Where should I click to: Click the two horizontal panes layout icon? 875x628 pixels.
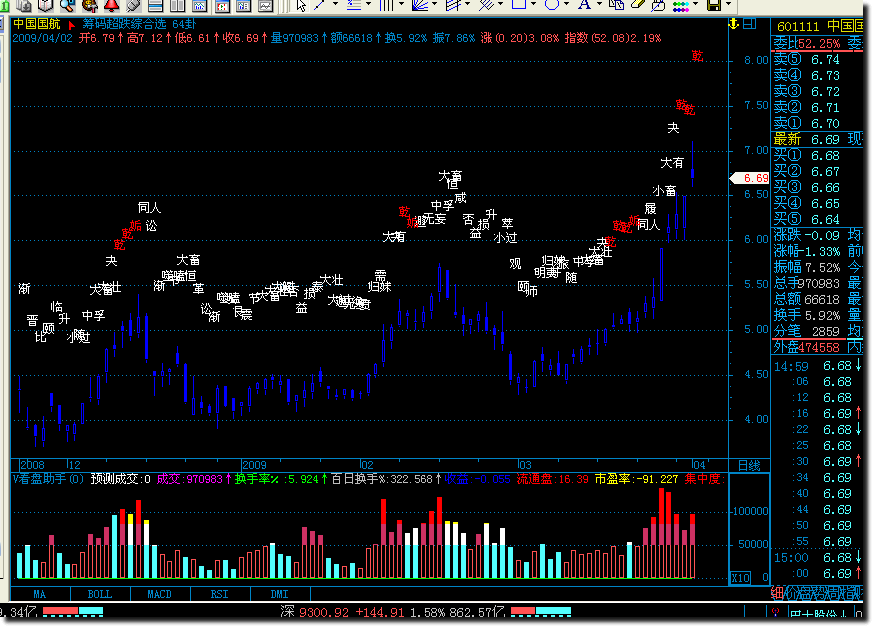click(x=156, y=6)
